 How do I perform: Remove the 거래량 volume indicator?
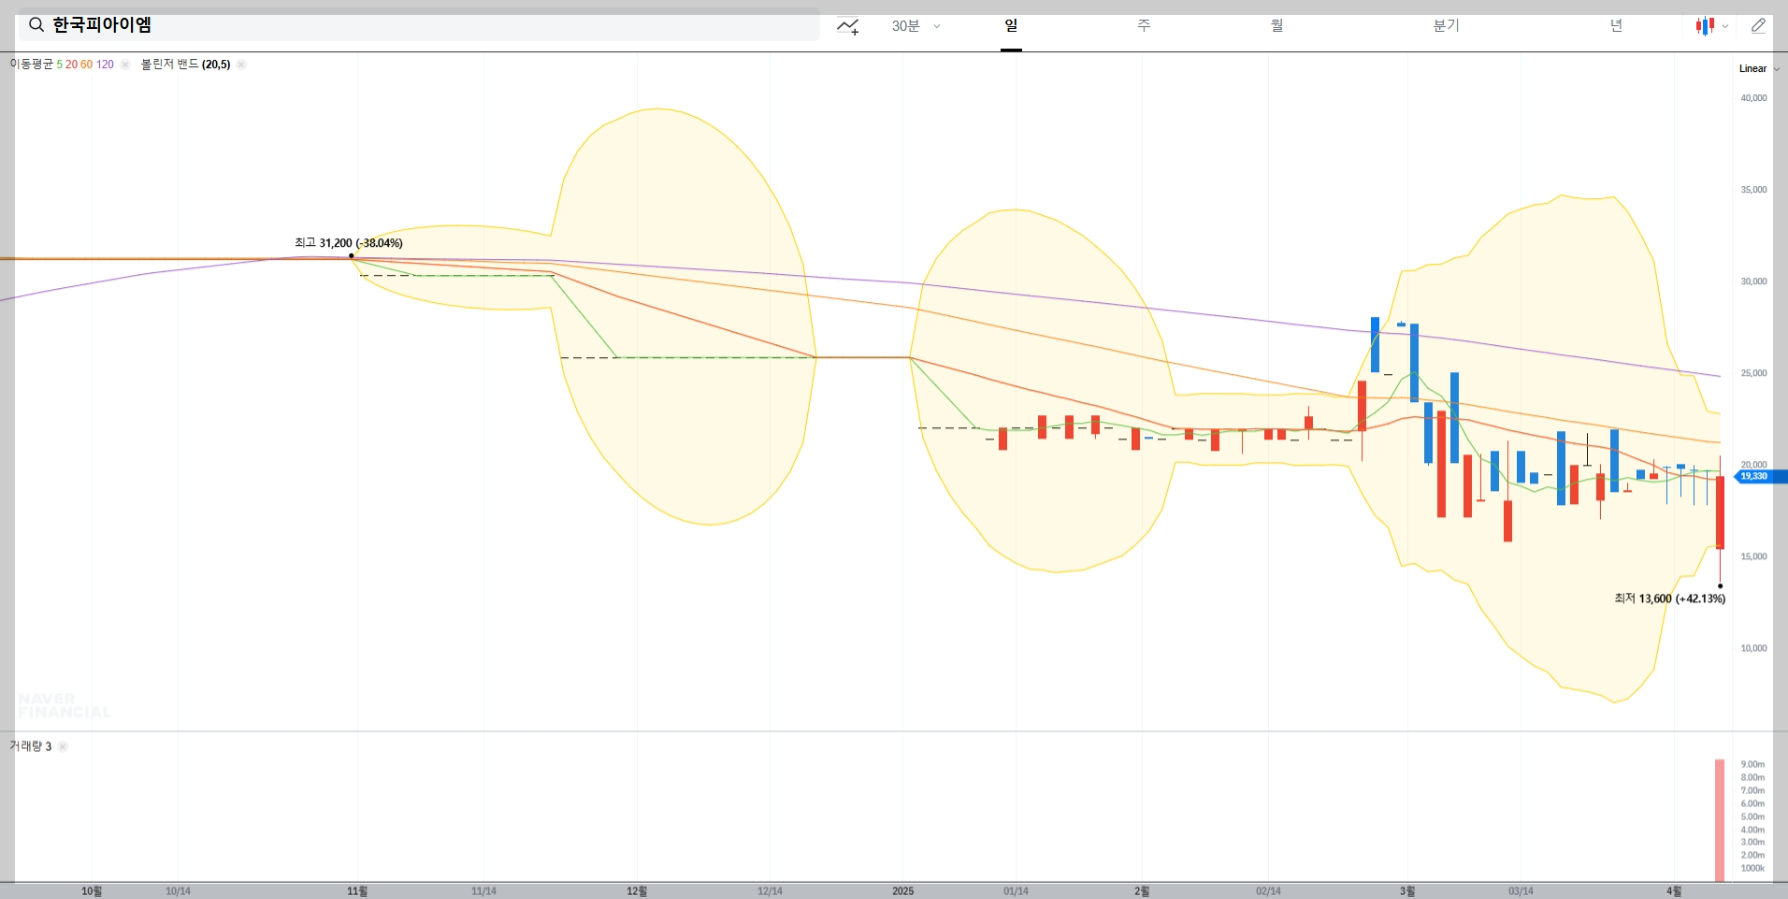pyautogui.click(x=62, y=746)
